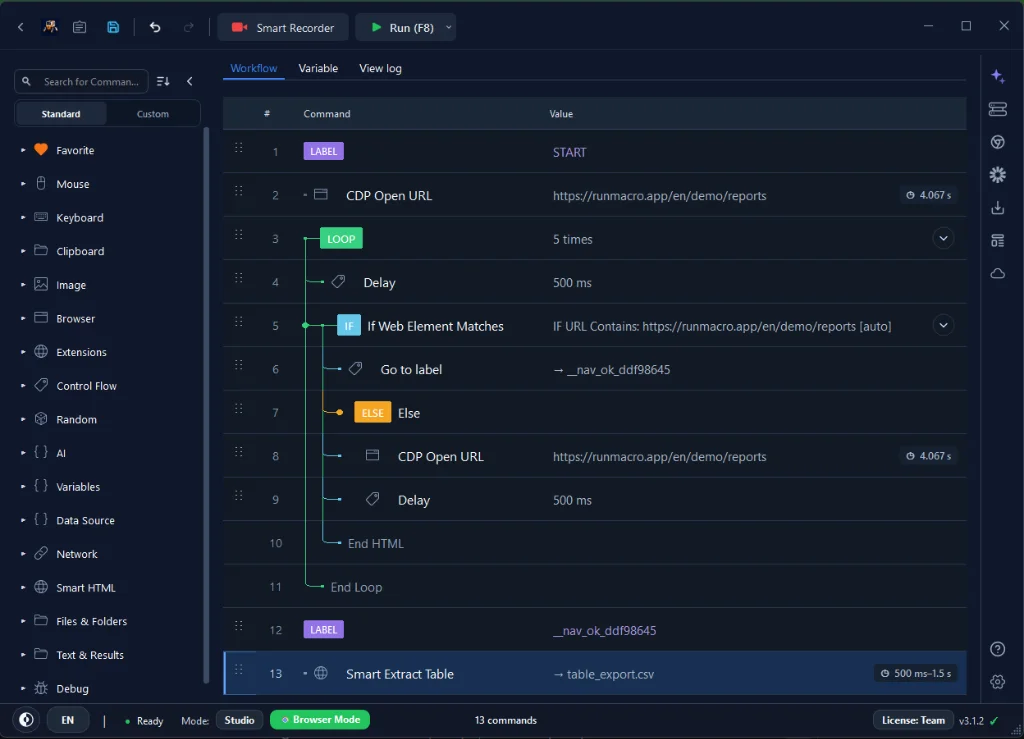Expand the LOOP row 3 chevron
The width and height of the screenshot is (1024, 739).
pos(943,238)
